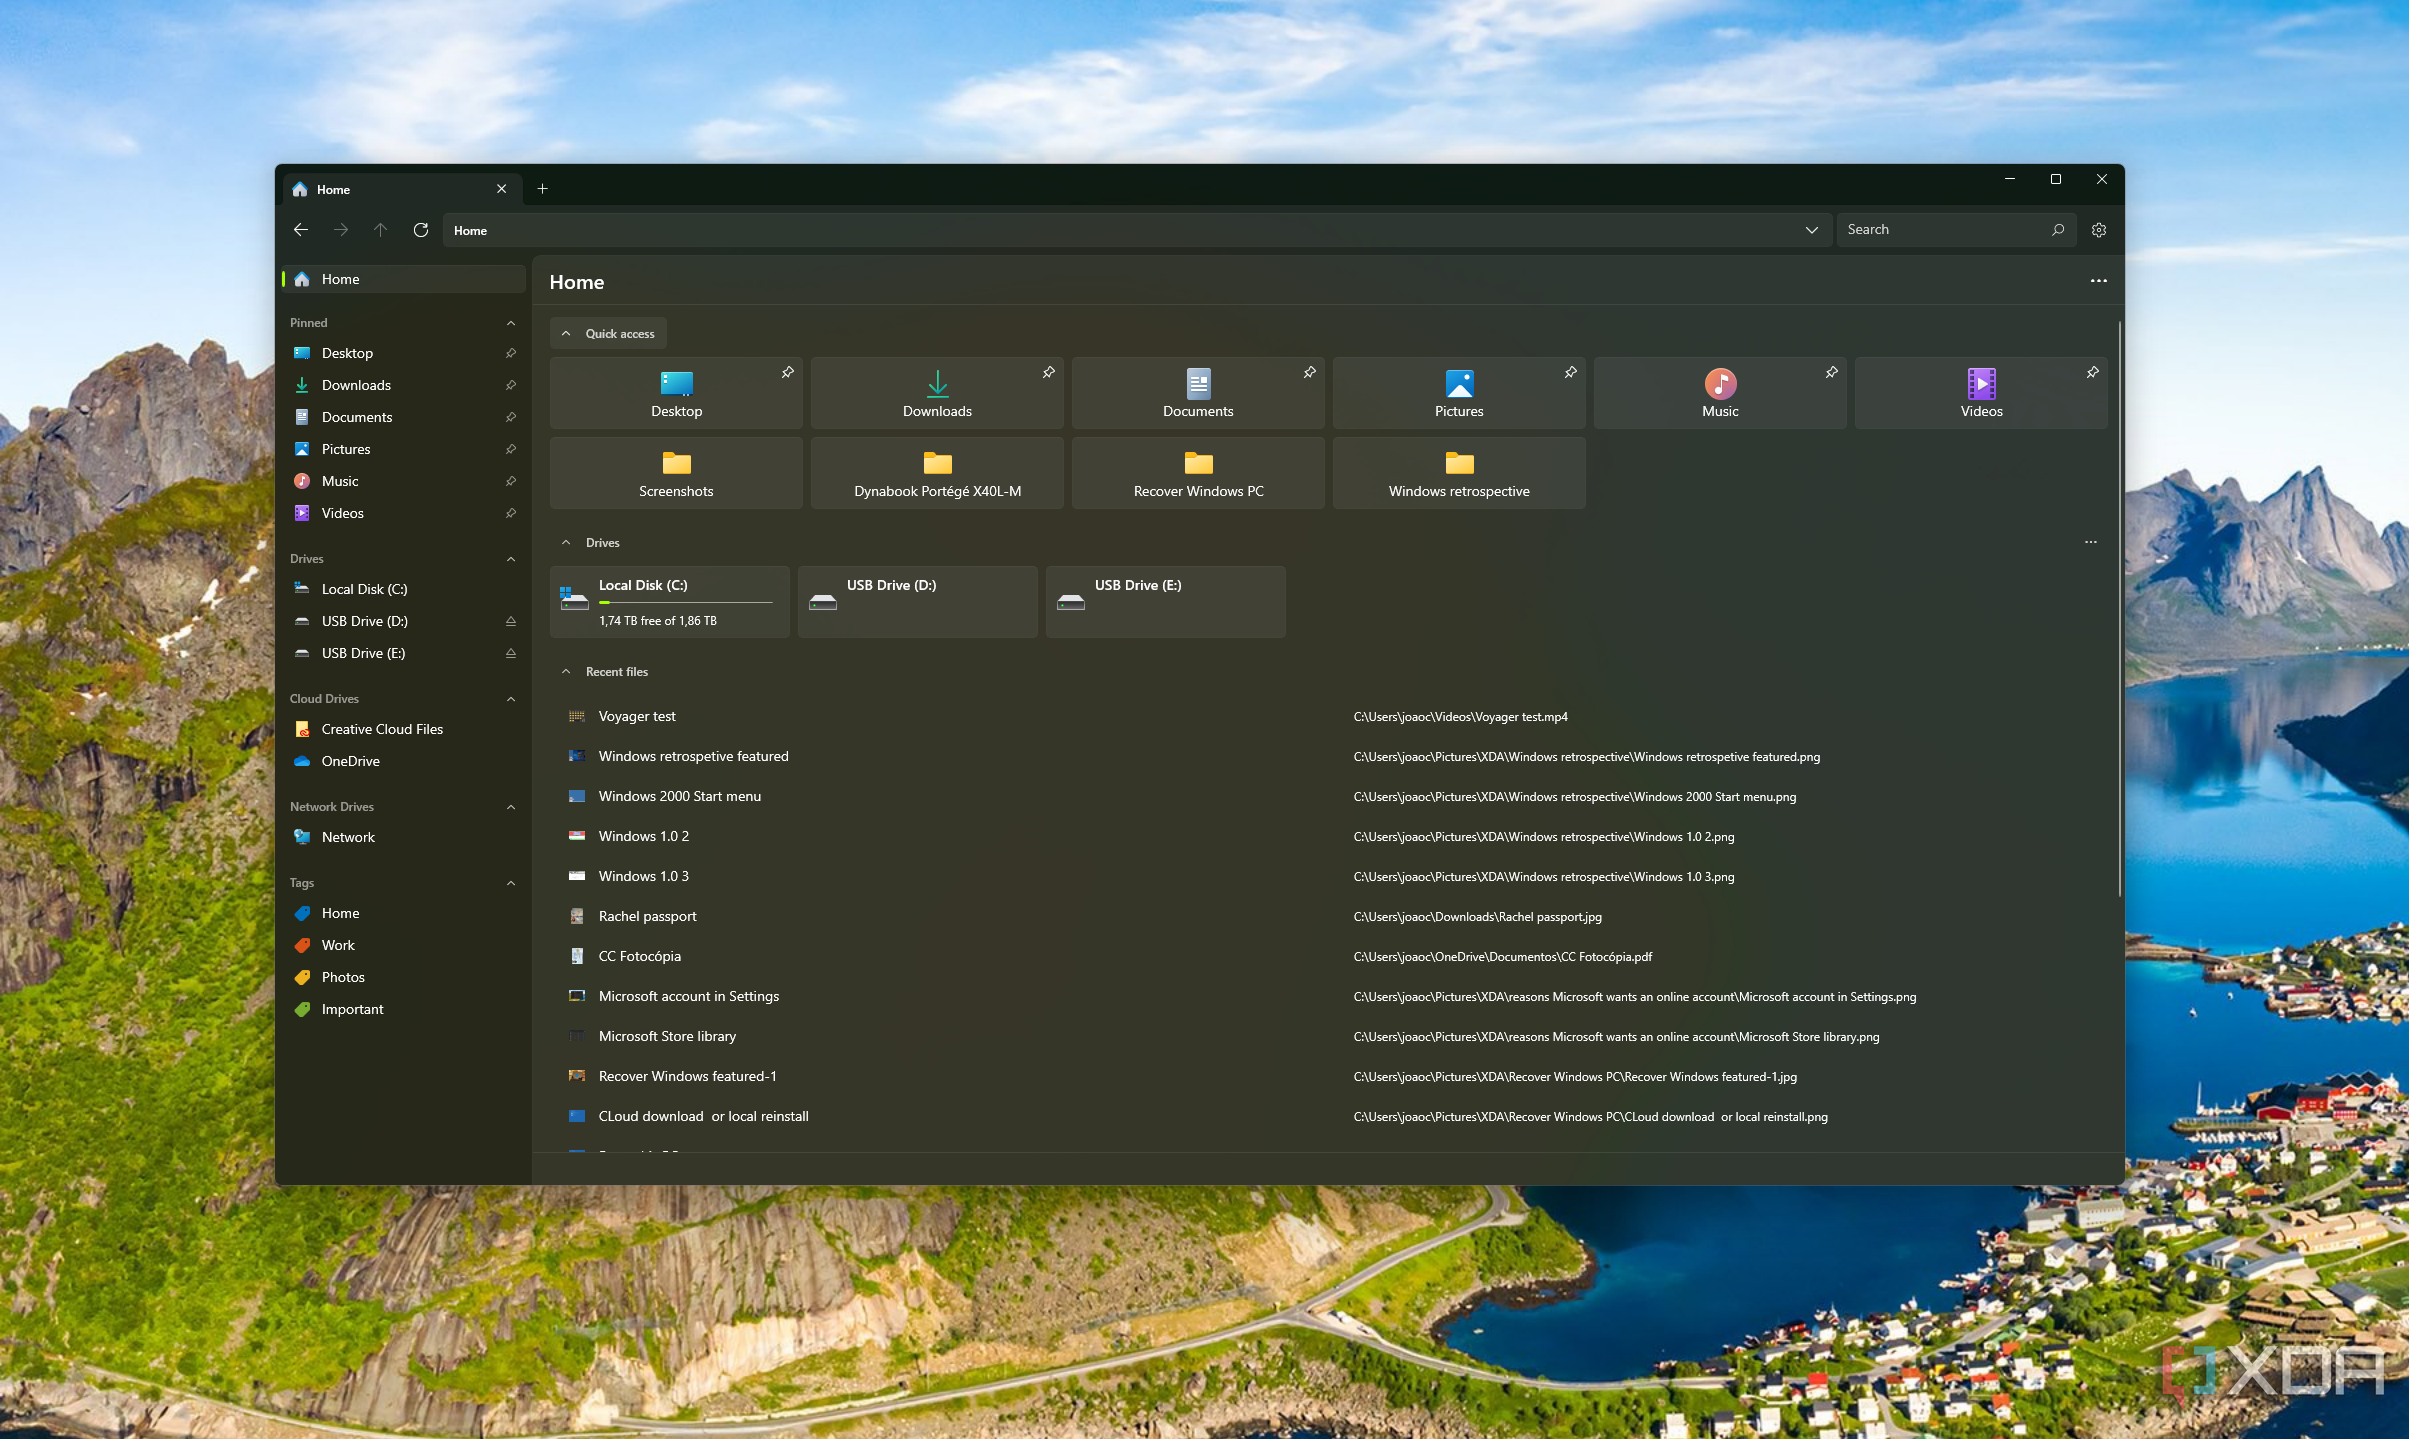2409x1439 pixels.
Task: Open the Desktop quick access folder
Action: pyautogui.click(x=676, y=392)
